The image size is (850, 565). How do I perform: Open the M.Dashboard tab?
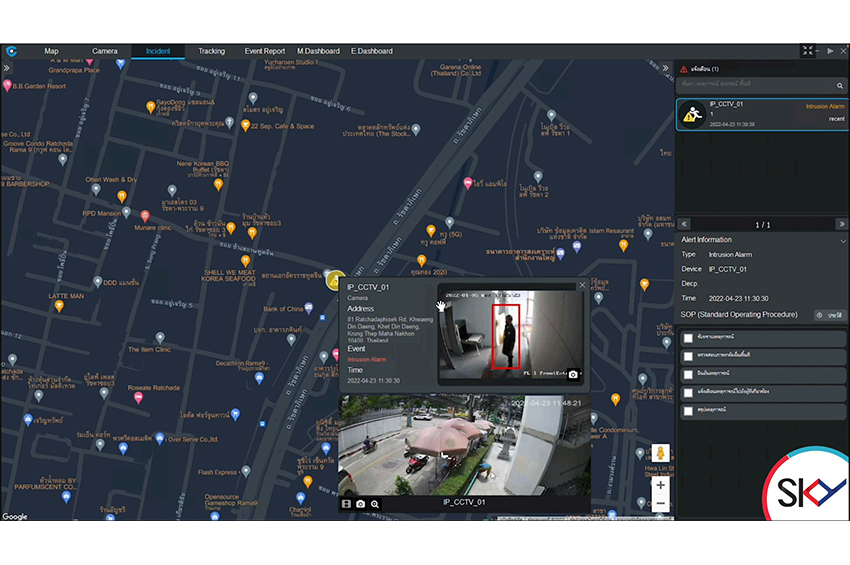coord(318,51)
